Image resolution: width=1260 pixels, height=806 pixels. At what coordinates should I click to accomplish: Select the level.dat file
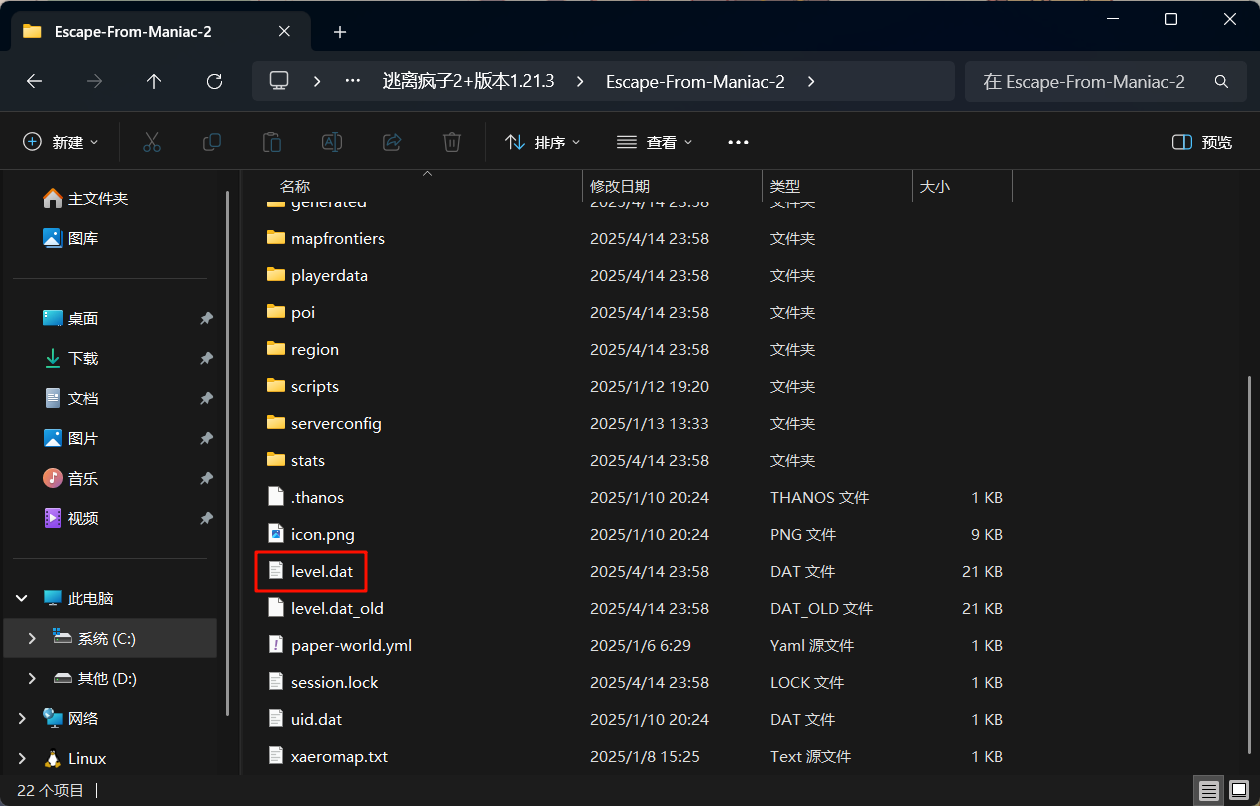pyautogui.click(x=321, y=572)
